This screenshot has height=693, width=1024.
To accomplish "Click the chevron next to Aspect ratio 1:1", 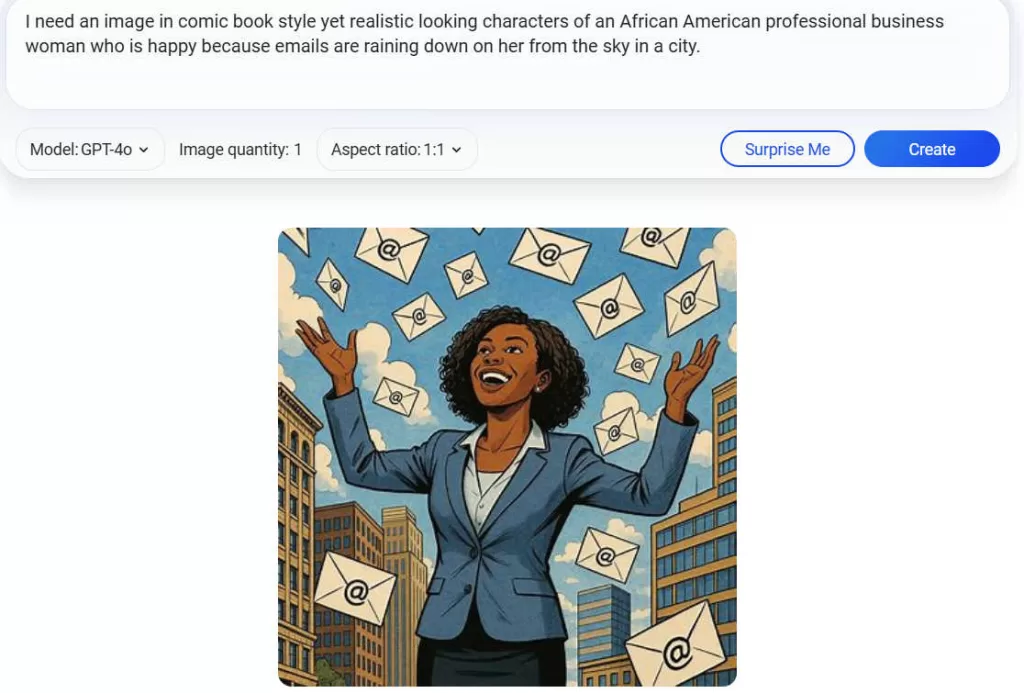I will pyautogui.click(x=456, y=150).
